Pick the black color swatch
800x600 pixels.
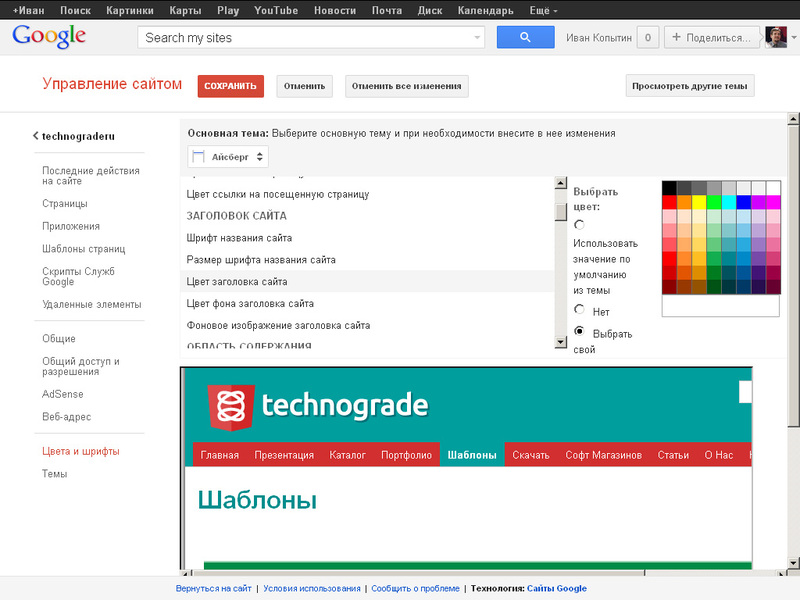click(669, 188)
